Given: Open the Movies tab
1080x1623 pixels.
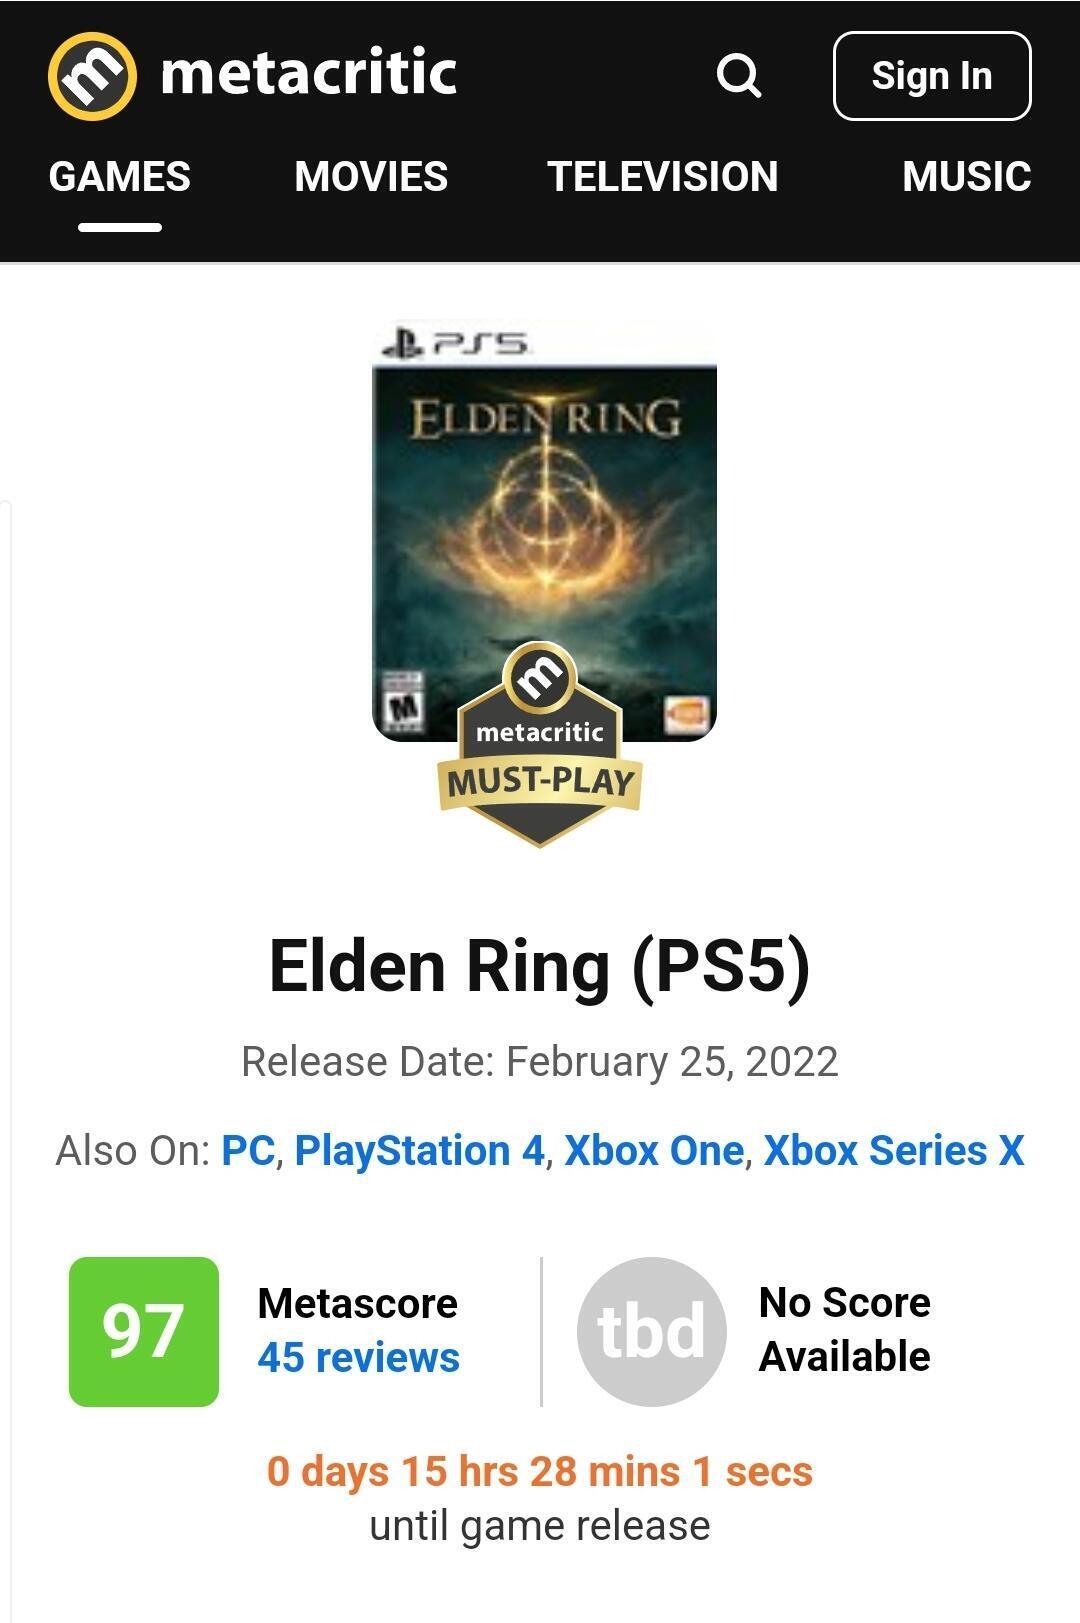Looking at the screenshot, I should tap(371, 177).
